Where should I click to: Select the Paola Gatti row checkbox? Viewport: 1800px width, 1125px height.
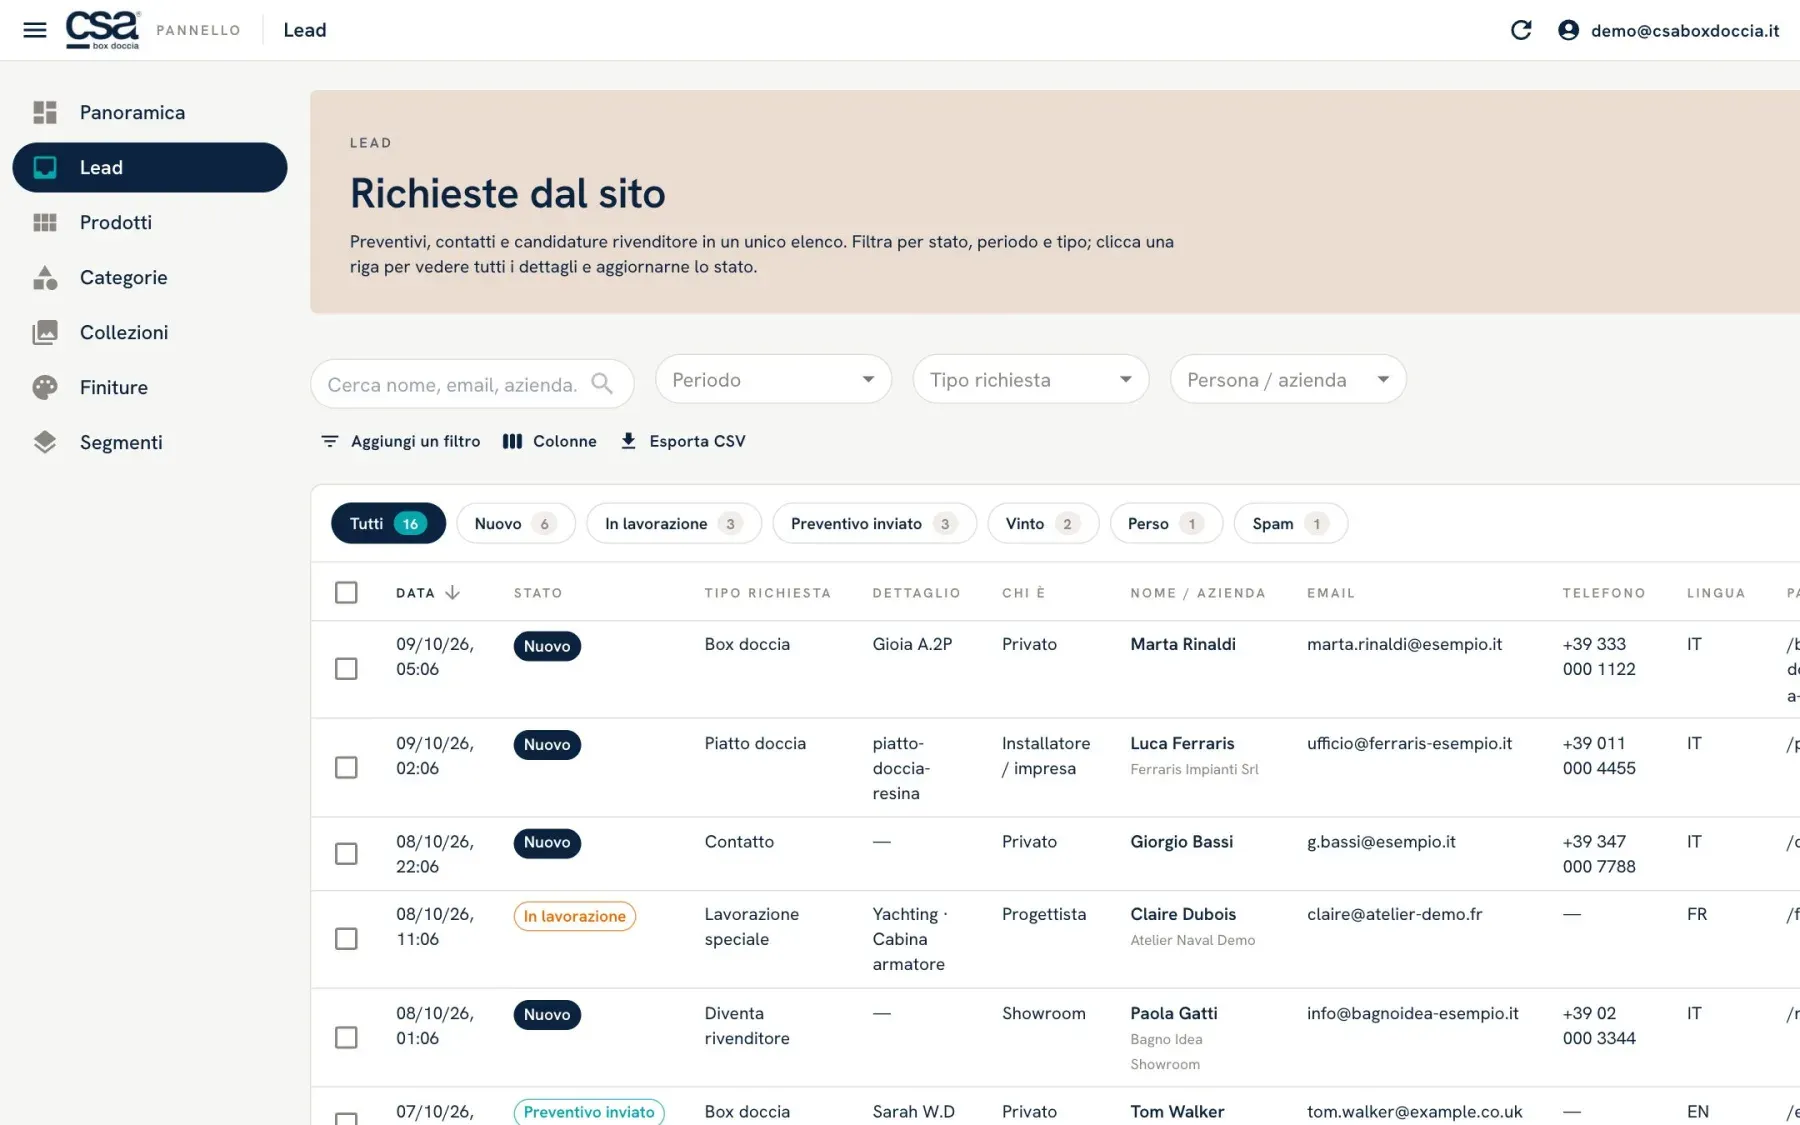pyautogui.click(x=346, y=1037)
